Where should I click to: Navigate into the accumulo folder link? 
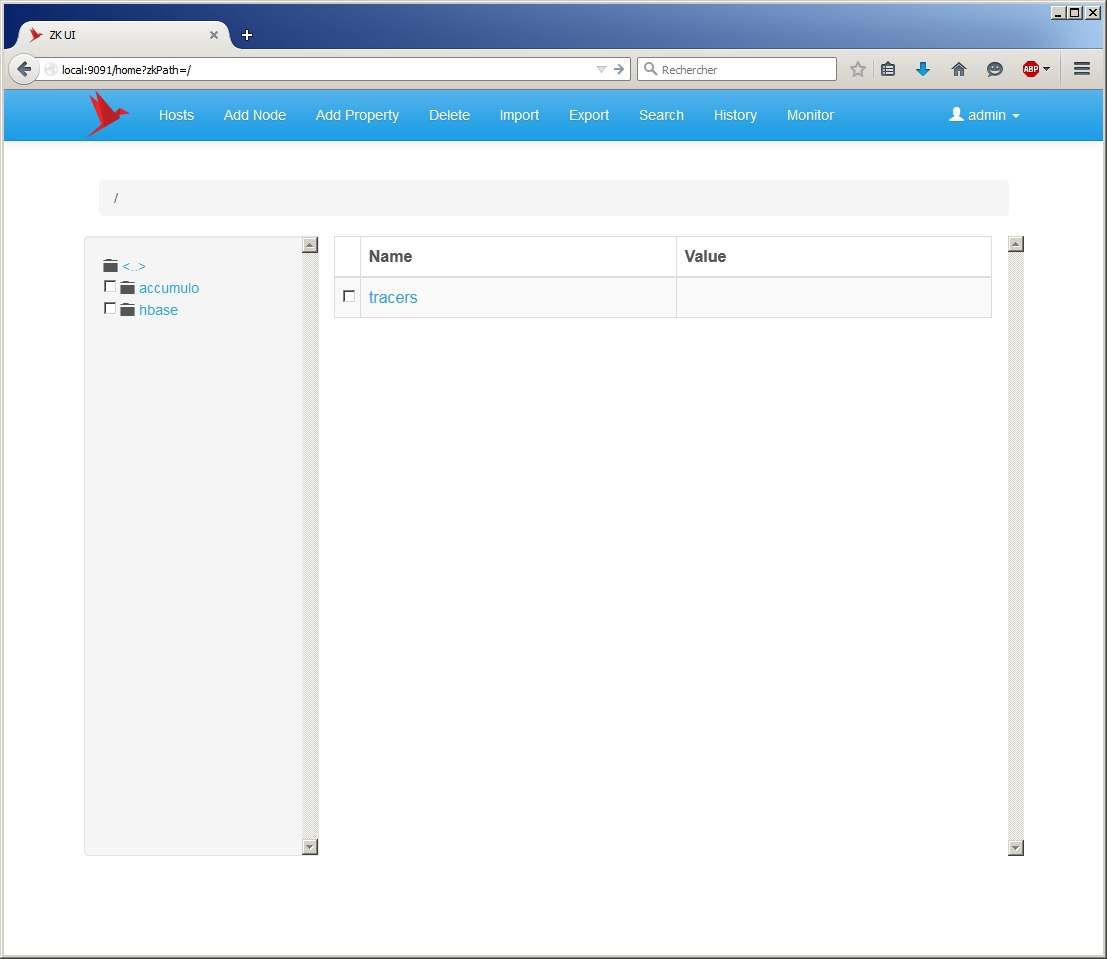(169, 288)
